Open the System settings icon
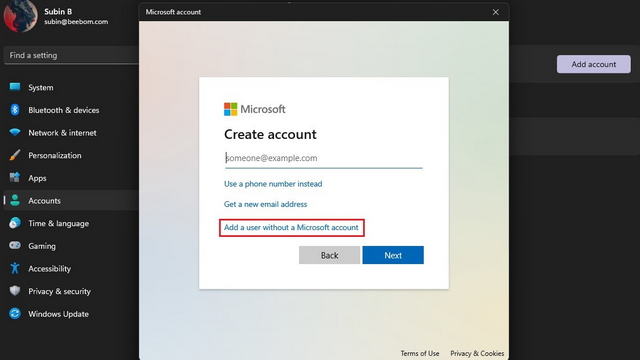640x360 pixels. pos(15,87)
